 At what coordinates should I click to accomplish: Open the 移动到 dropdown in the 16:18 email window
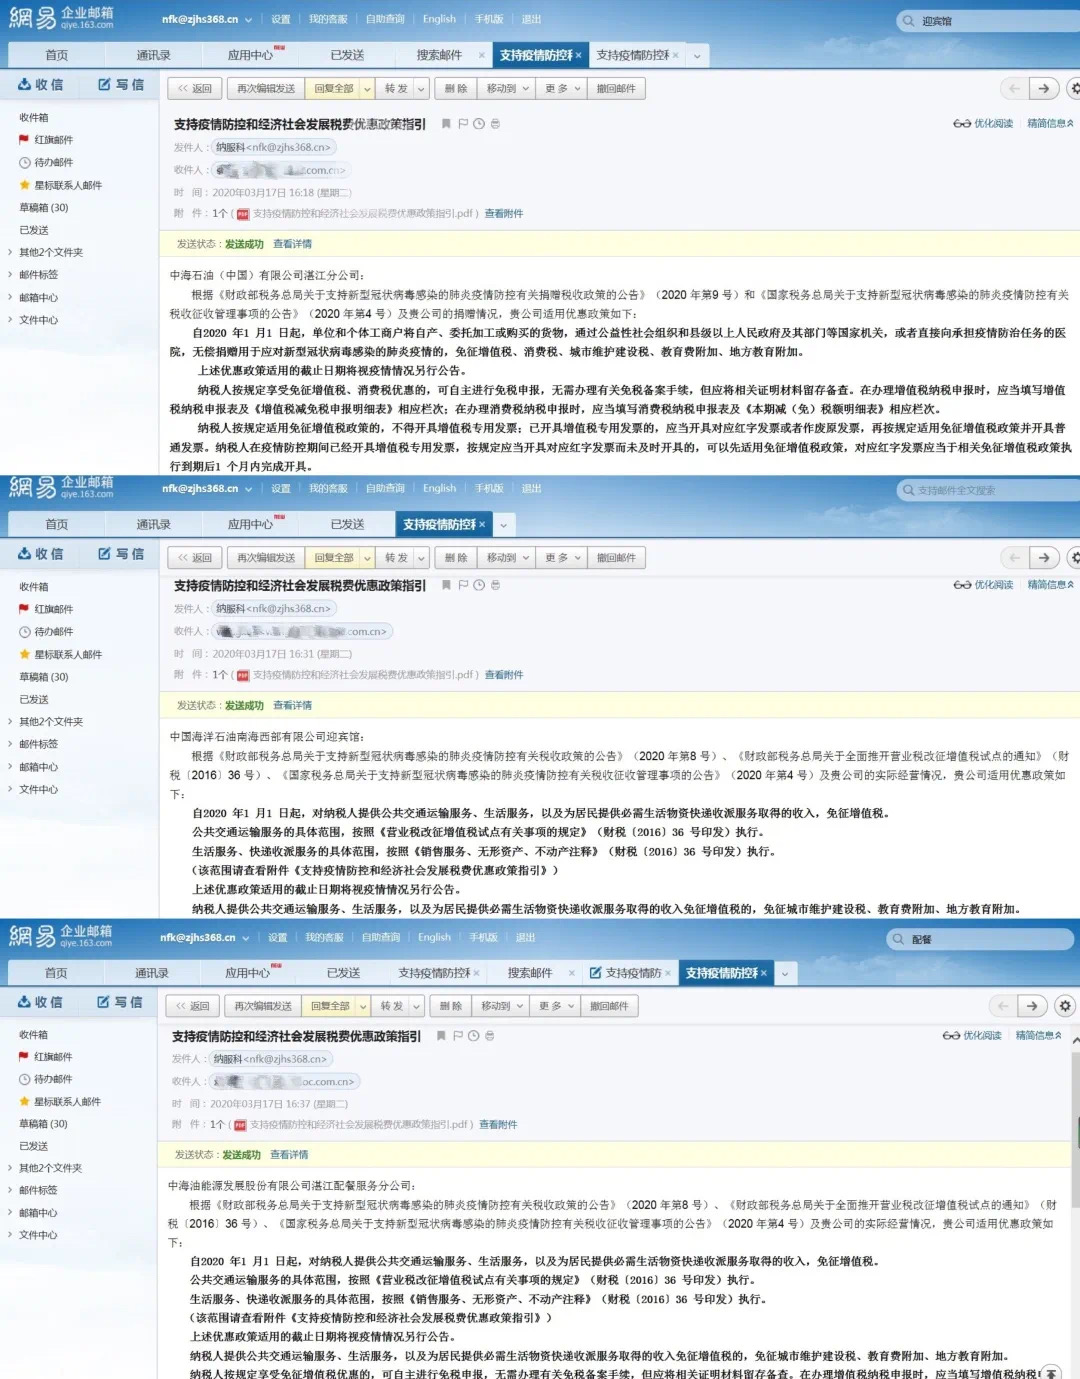pyautogui.click(x=507, y=89)
